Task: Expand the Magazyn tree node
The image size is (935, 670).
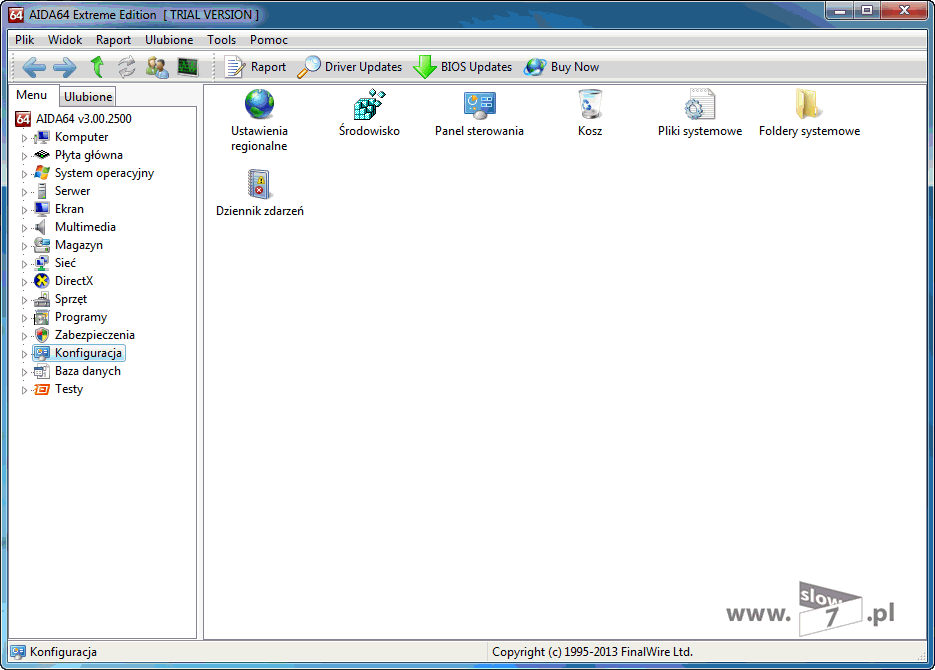Action: pyautogui.click(x=24, y=246)
